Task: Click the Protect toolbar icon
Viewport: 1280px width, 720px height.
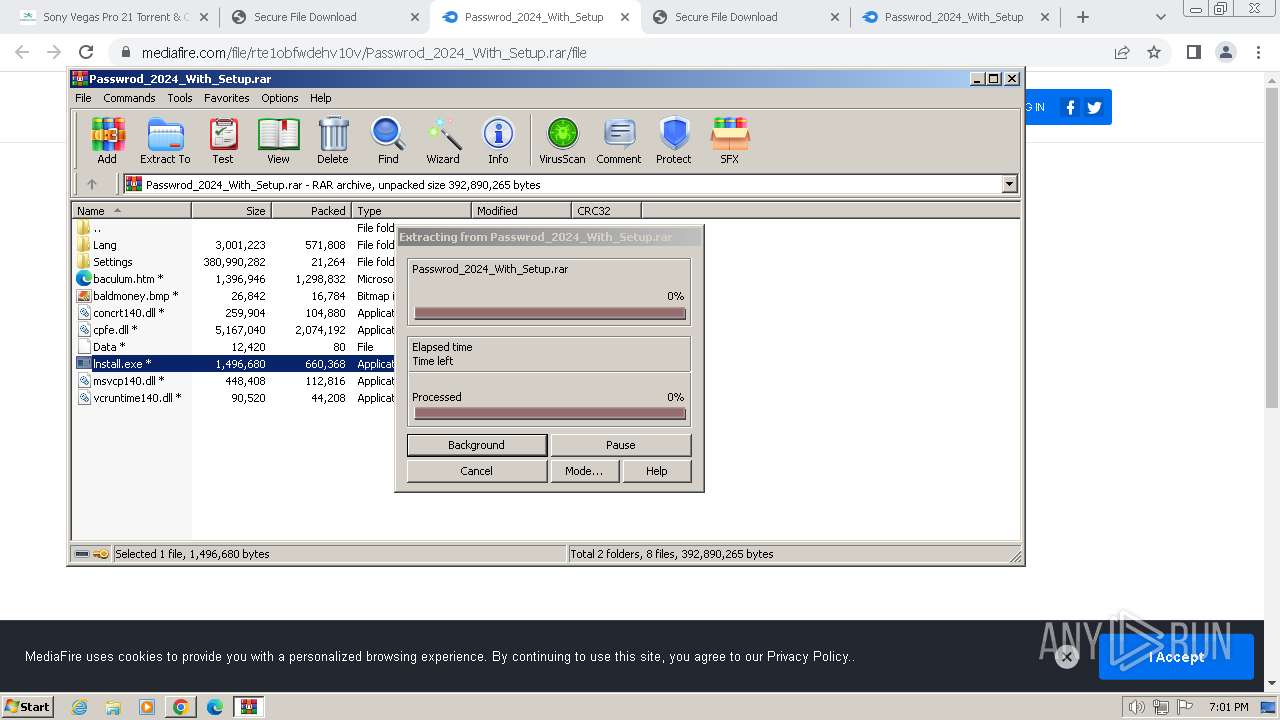Action: coord(674,140)
